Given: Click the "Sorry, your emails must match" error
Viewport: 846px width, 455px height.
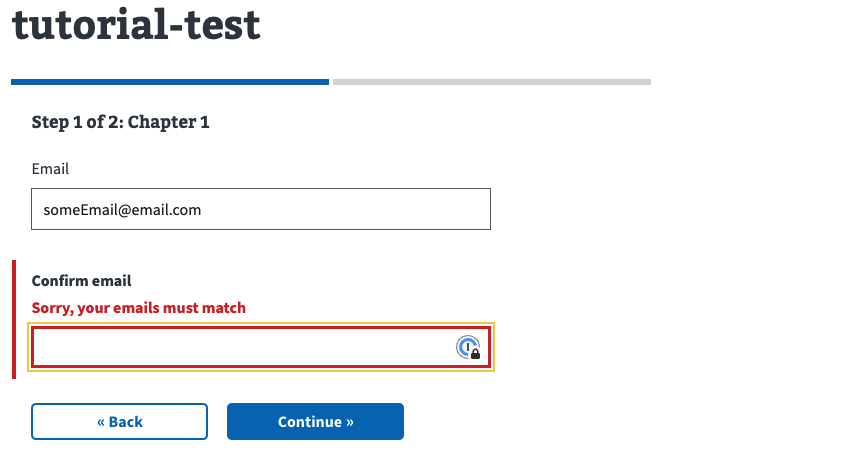Looking at the screenshot, I should (x=139, y=308).
